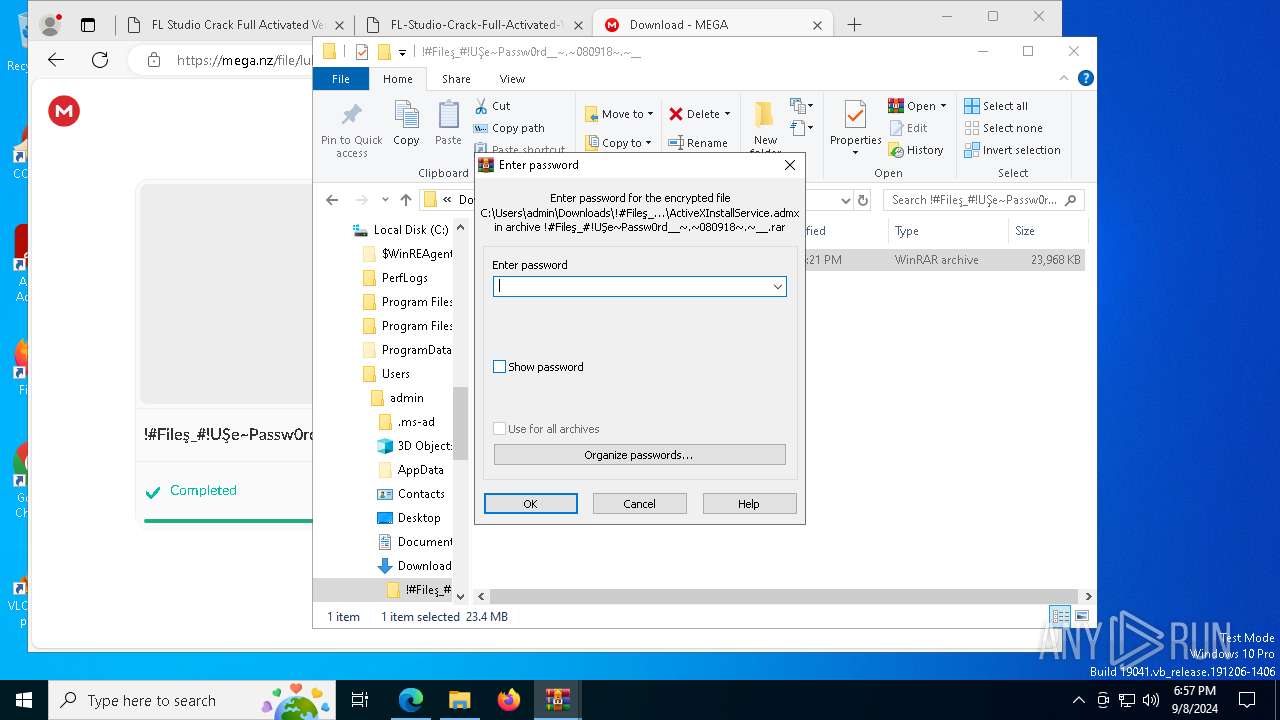This screenshot has width=1280, height=720.
Task: Click Pin to Quick access icon
Action: pos(351,115)
